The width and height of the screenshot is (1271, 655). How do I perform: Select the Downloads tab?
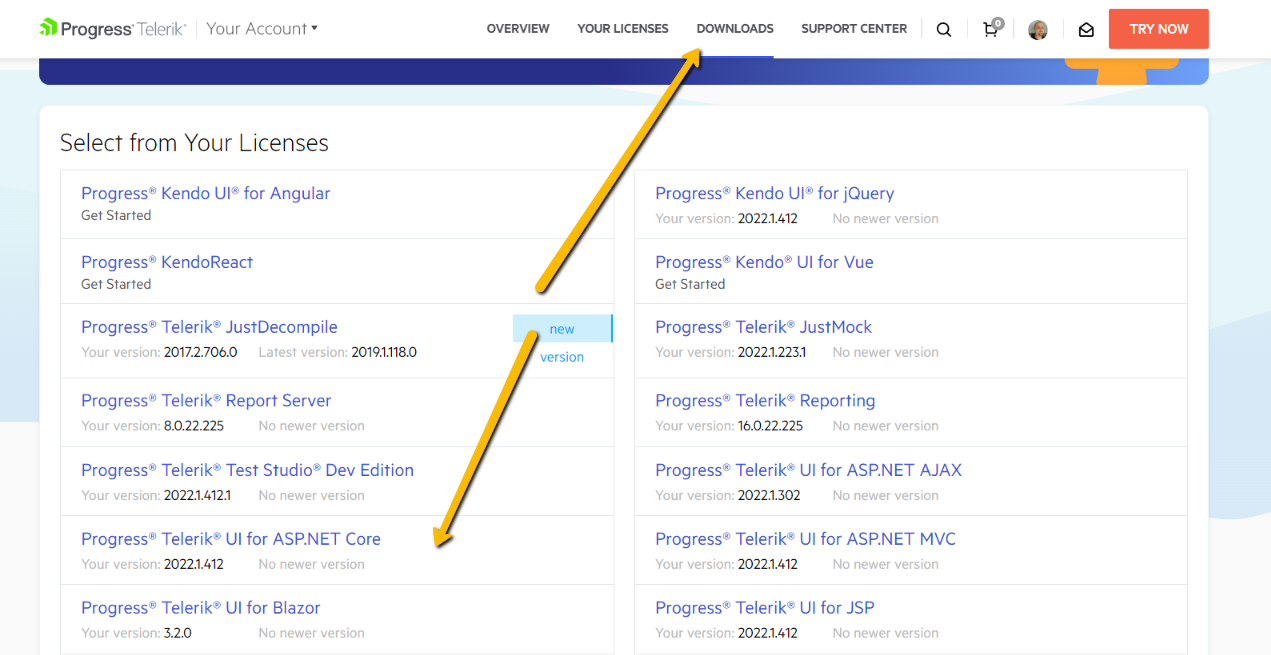coord(735,29)
